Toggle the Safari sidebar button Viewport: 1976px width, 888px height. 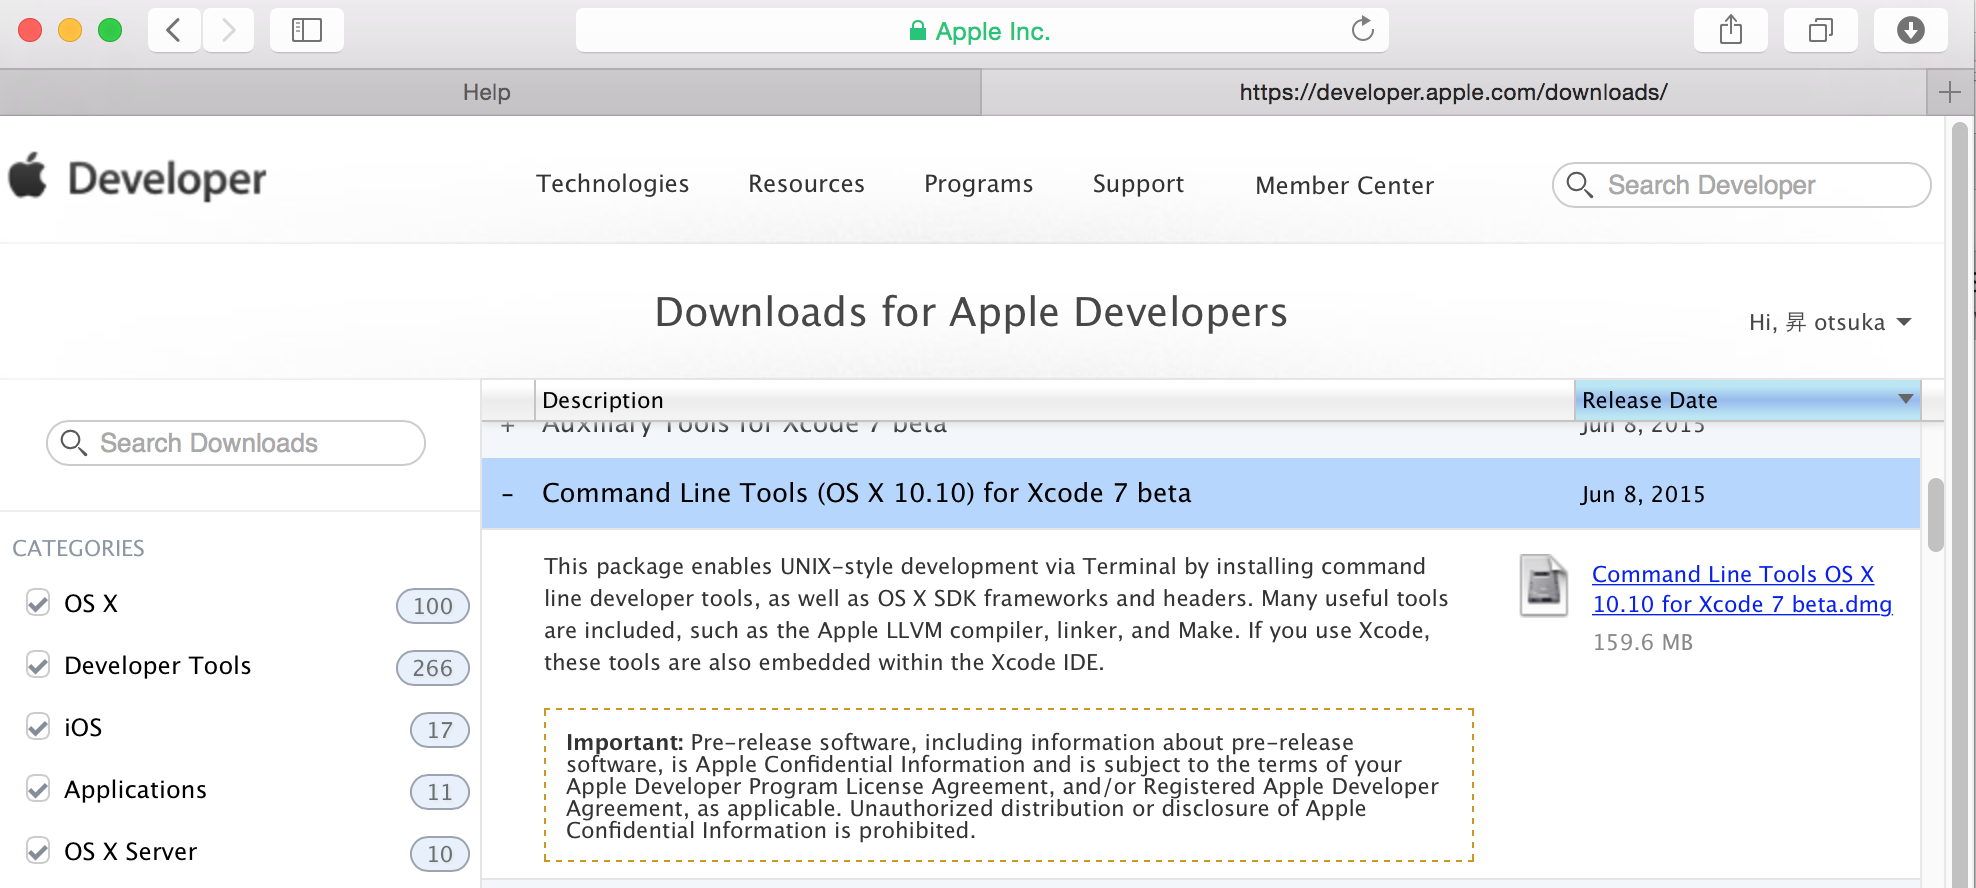[x=307, y=30]
